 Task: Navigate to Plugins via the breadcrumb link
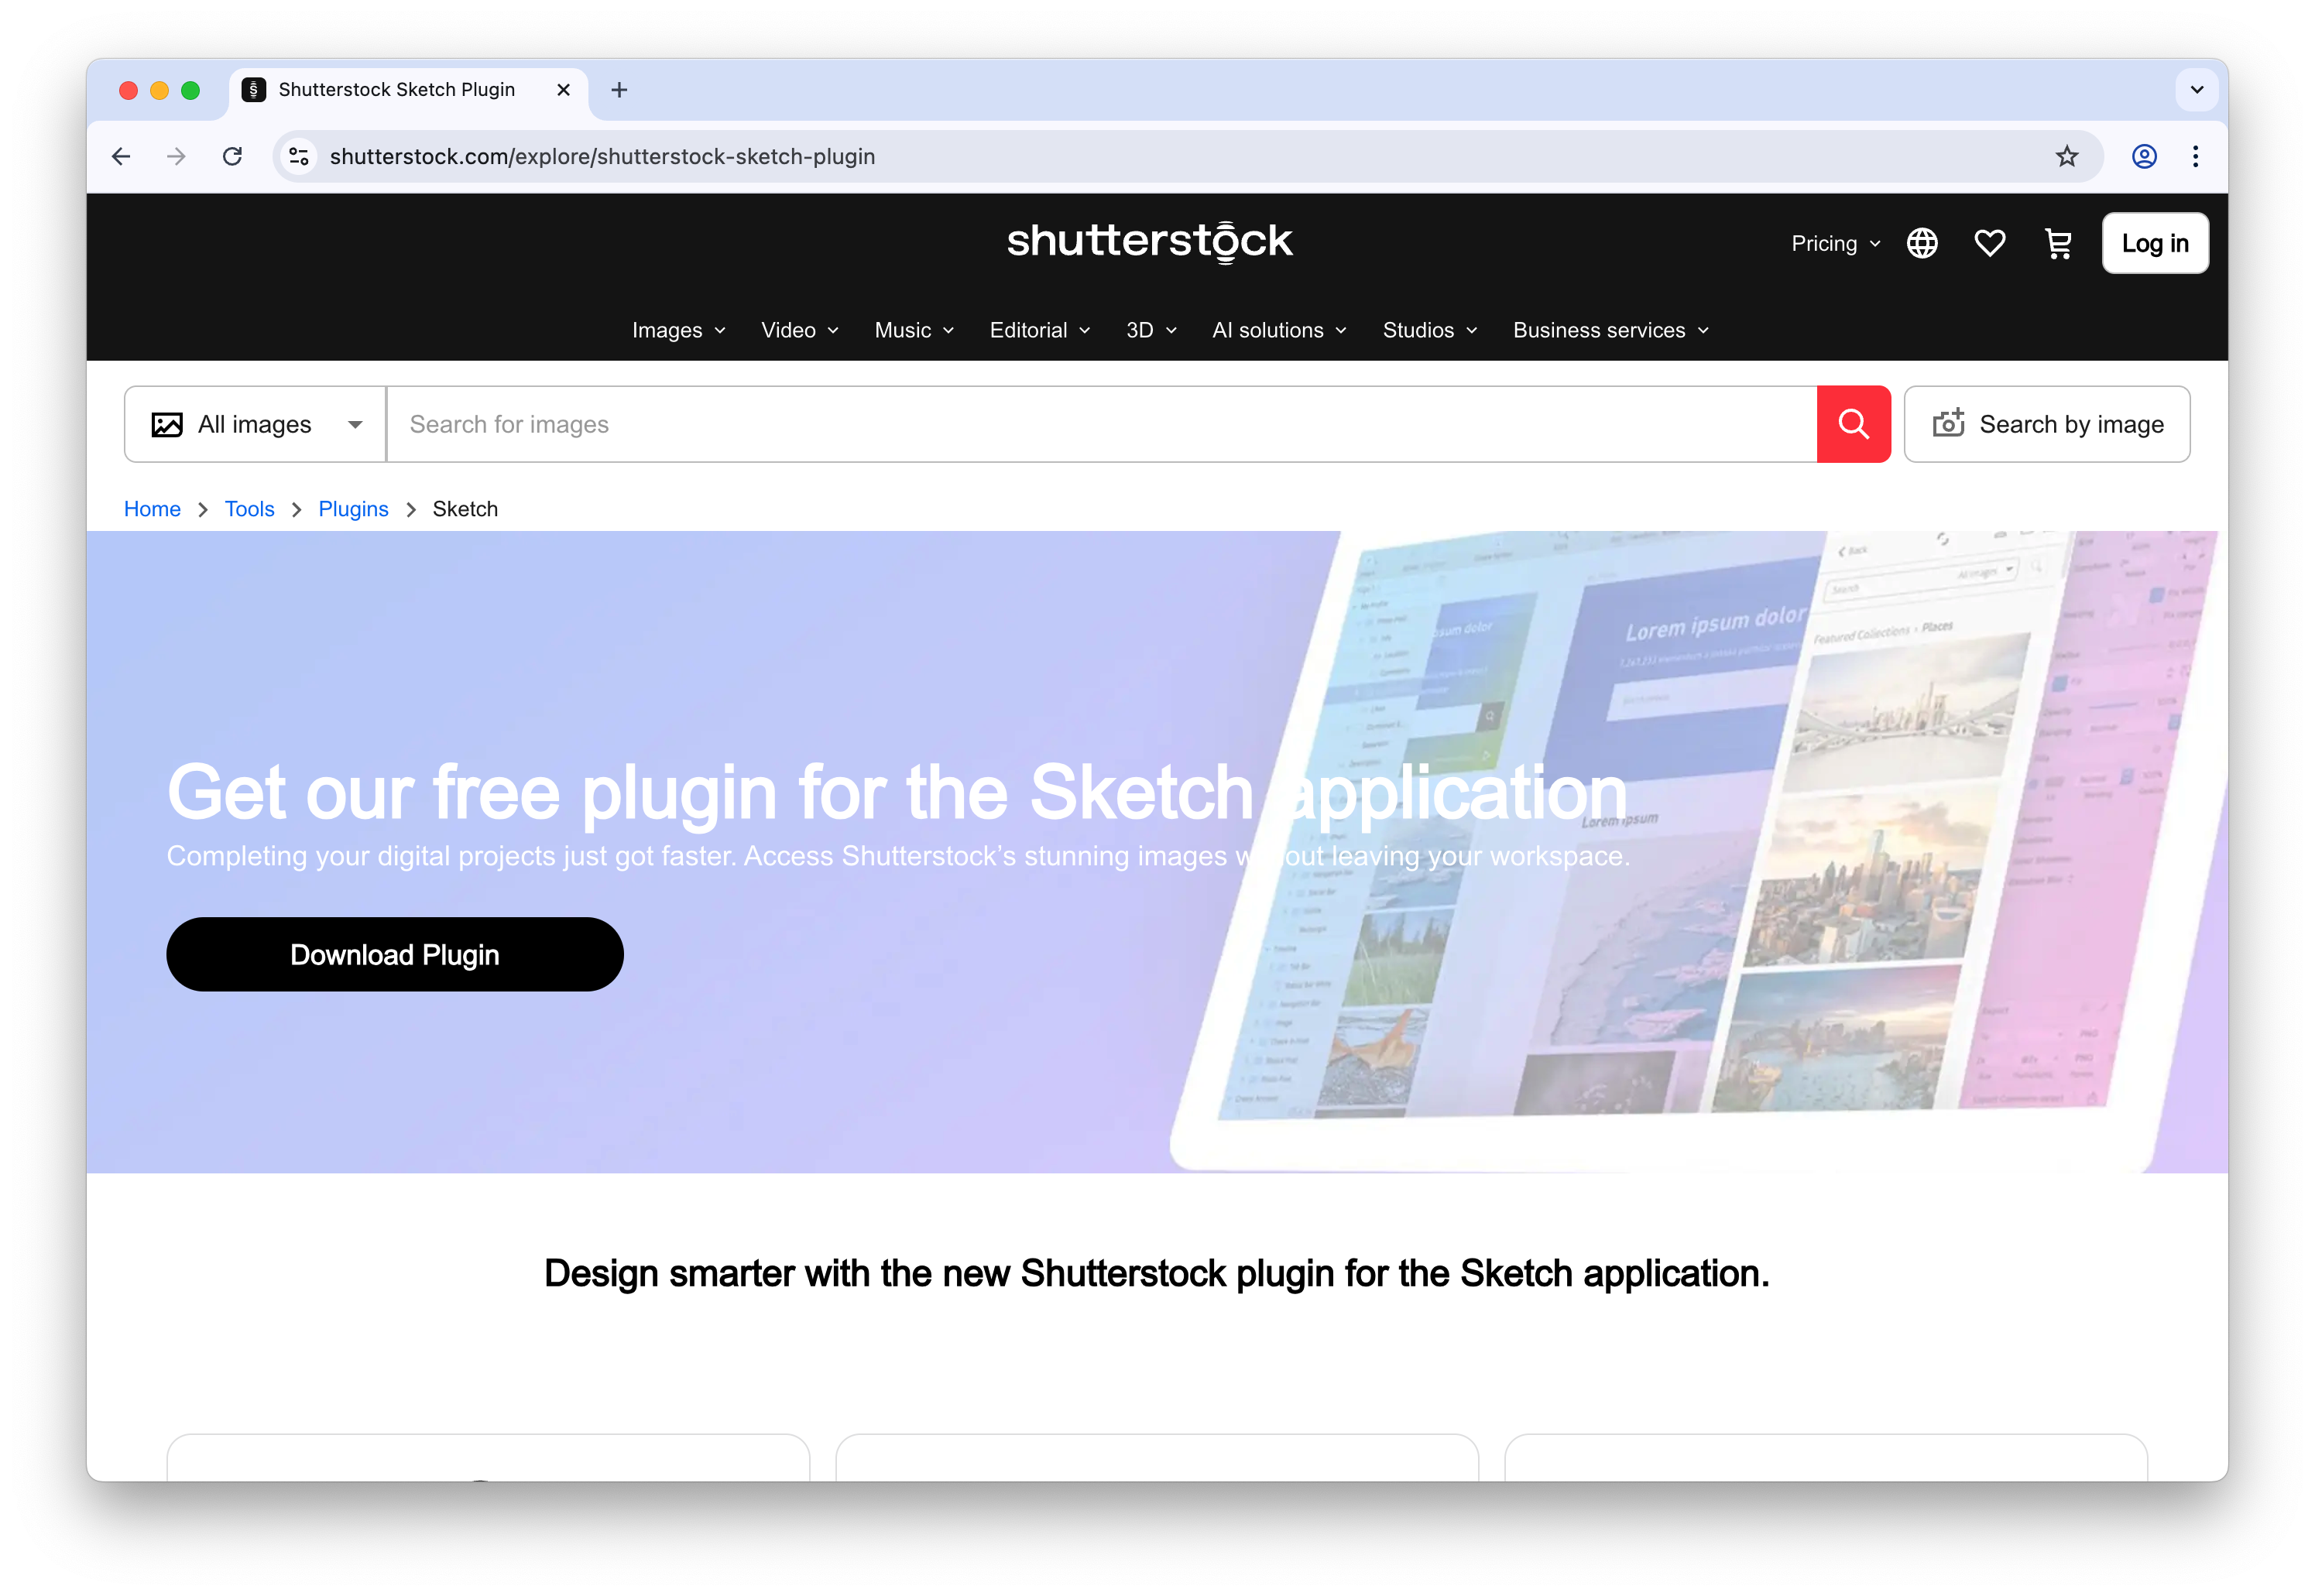click(x=353, y=509)
